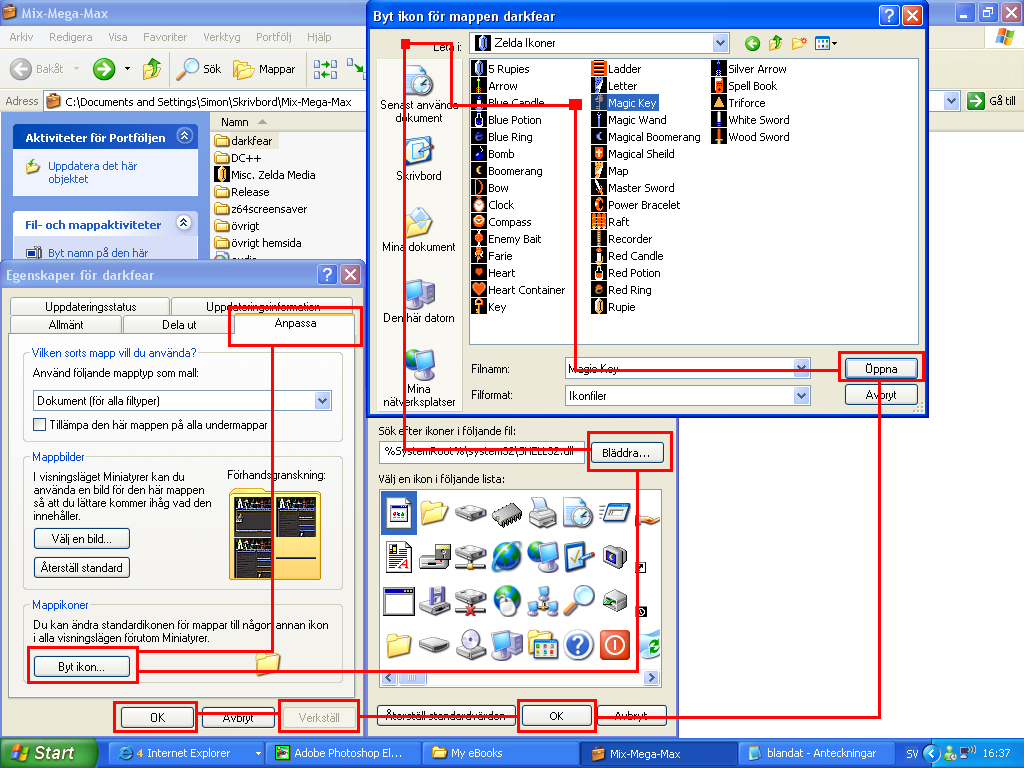Viewport: 1024px width, 768px height.
Task: Create new folder in browse dialog
Action: pyautogui.click(x=798, y=44)
